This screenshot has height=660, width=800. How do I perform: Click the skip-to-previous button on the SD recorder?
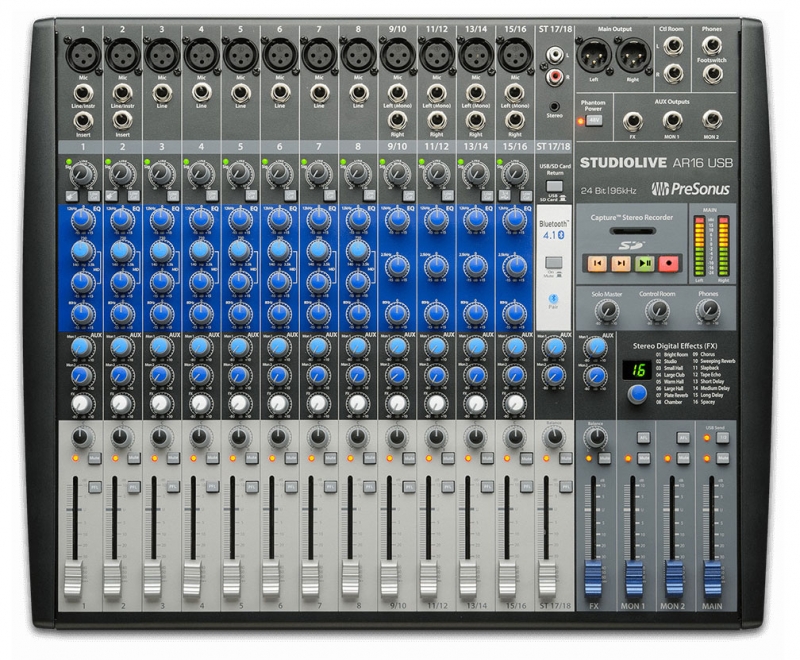point(597,263)
